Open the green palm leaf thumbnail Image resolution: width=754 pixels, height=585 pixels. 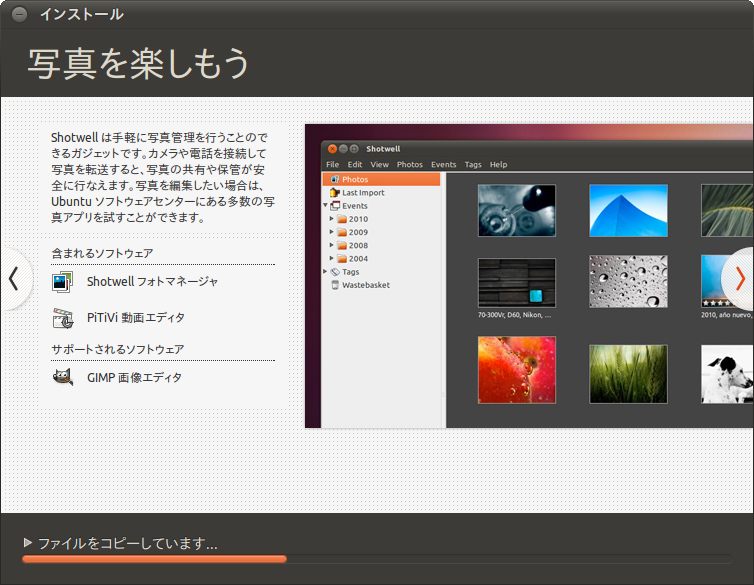[x=728, y=211]
